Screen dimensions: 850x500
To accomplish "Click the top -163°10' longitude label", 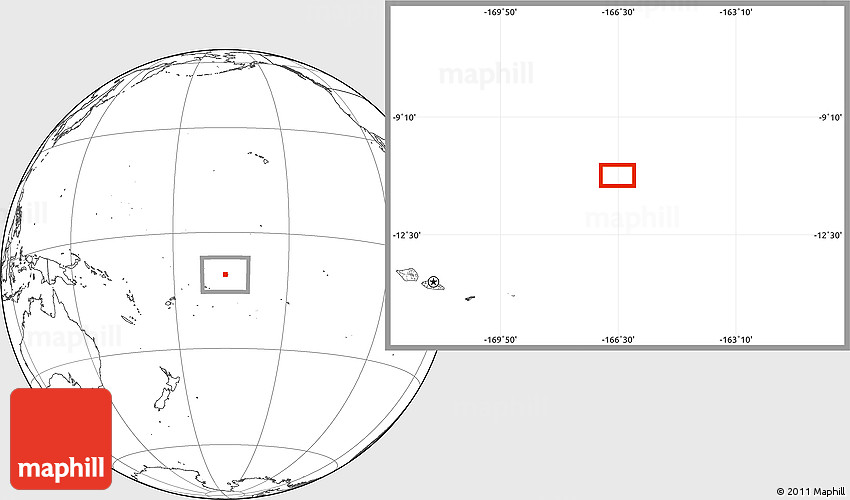I will click(736, 12).
